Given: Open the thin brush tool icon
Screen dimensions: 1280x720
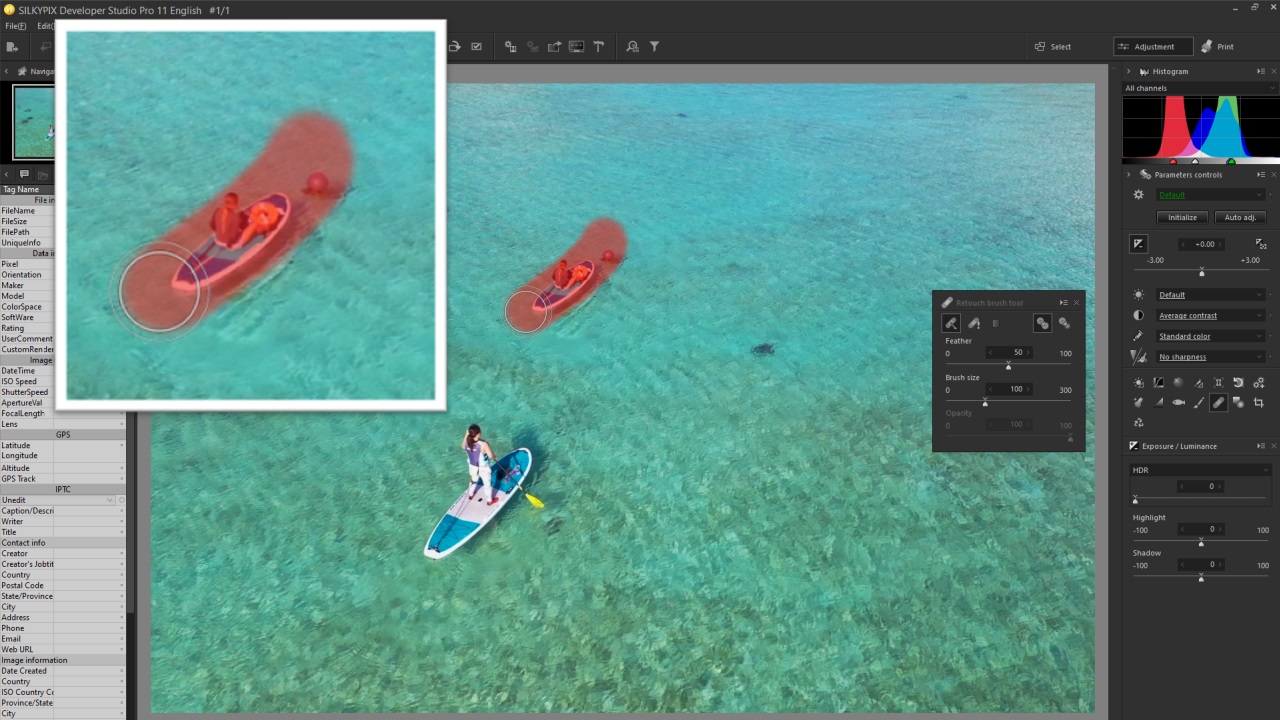Looking at the screenshot, I should pos(1198,403).
